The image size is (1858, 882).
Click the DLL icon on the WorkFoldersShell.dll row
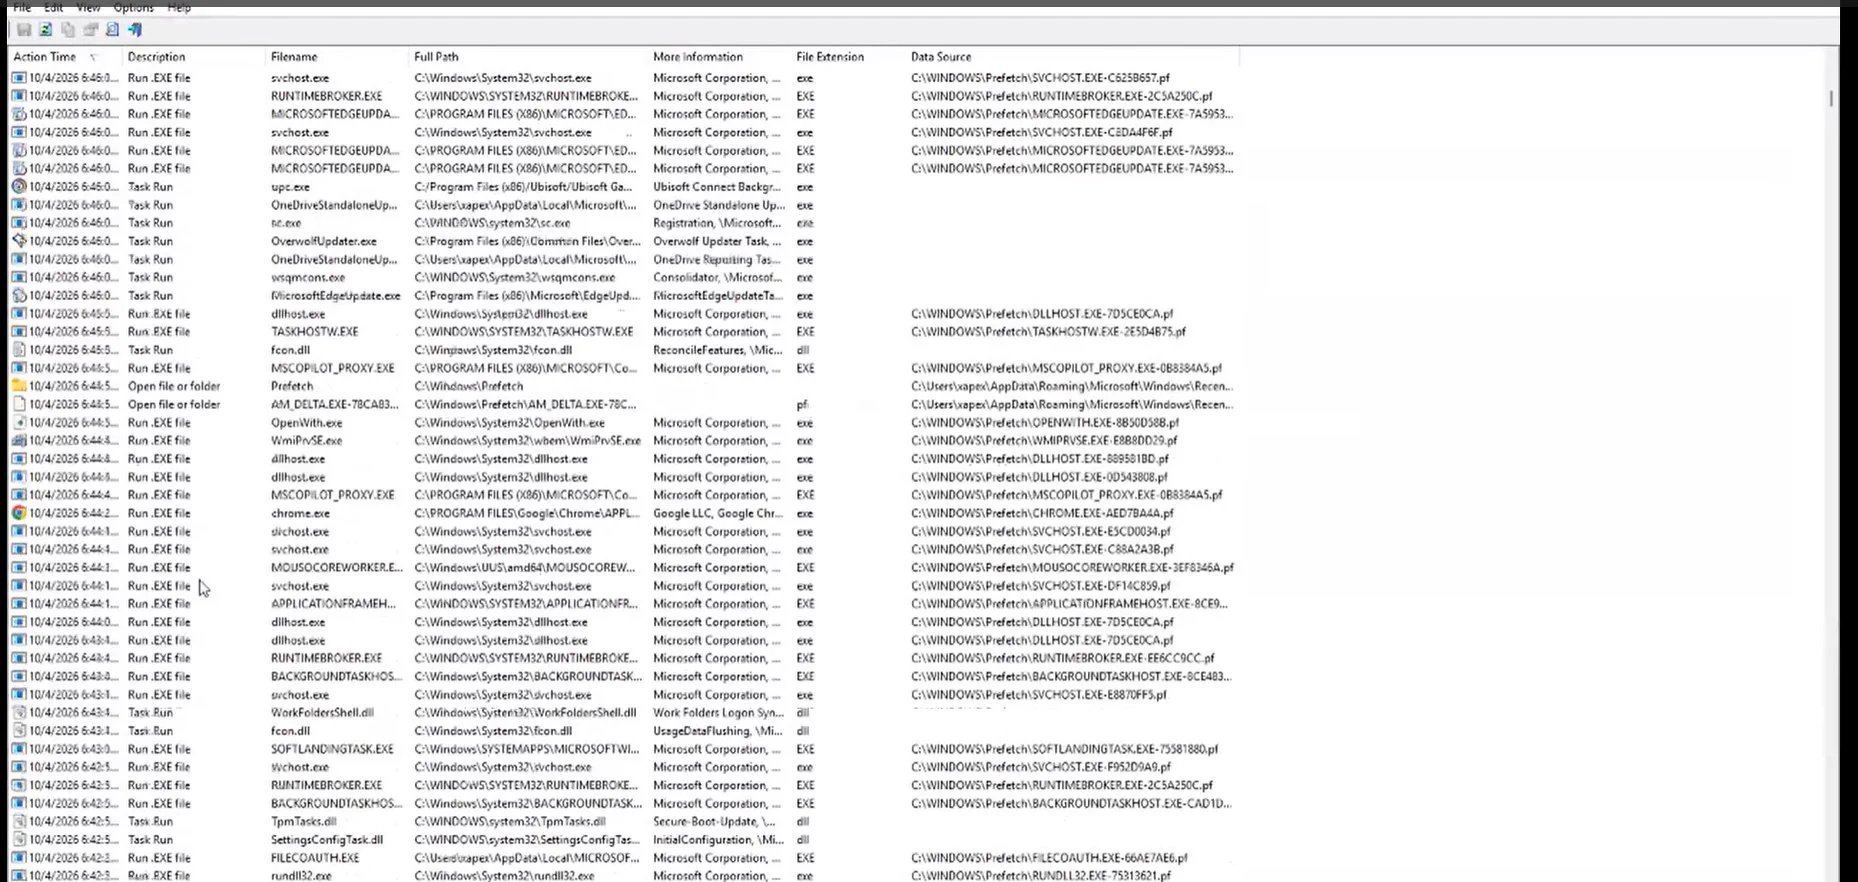click(x=19, y=712)
